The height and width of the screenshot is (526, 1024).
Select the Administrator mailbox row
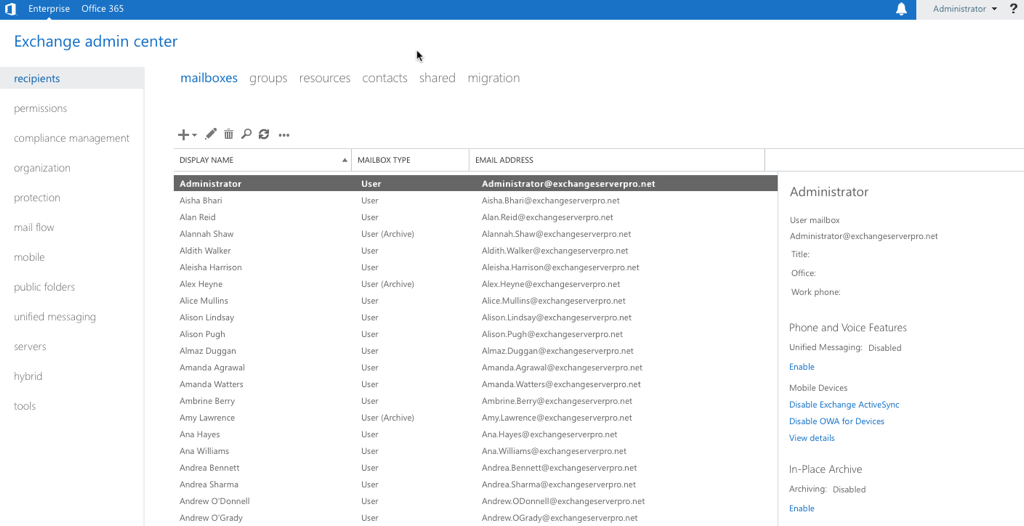pos(475,184)
